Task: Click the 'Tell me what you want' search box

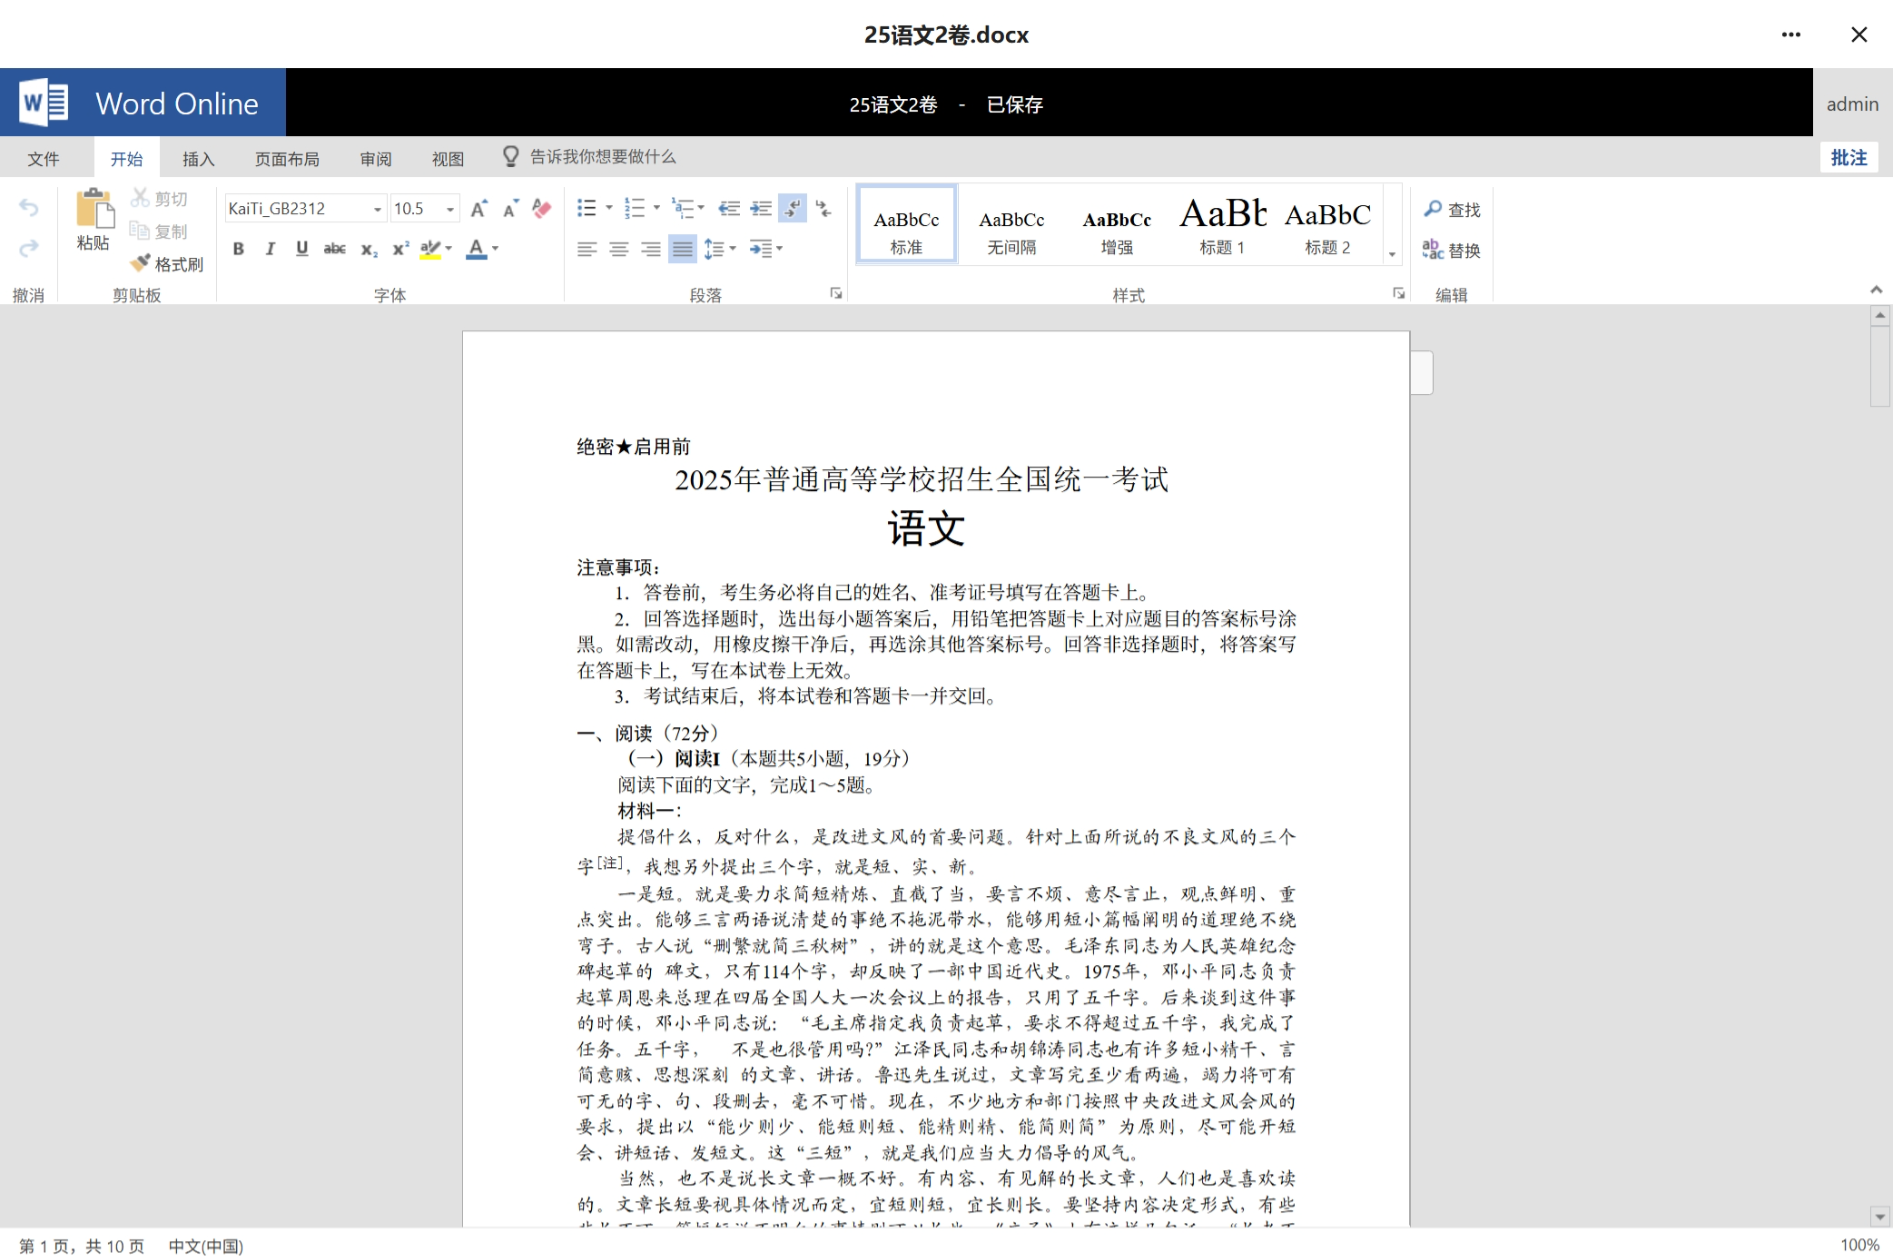Action: pos(602,157)
